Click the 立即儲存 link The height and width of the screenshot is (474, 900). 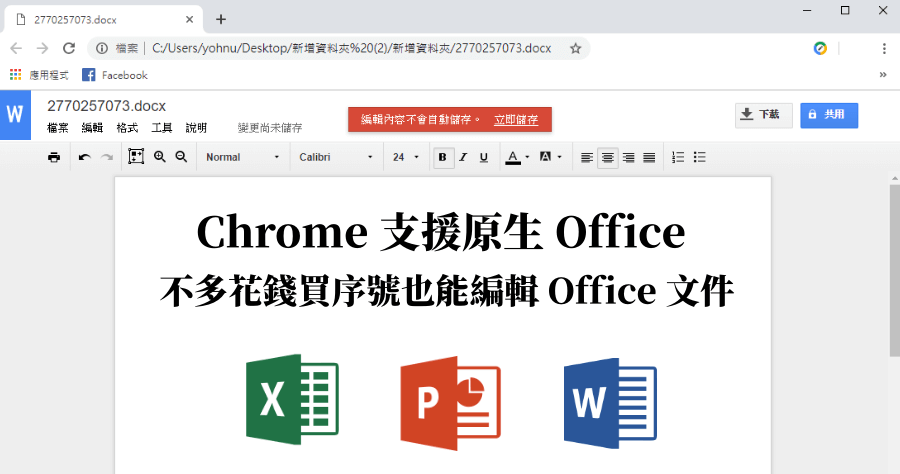(x=516, y=119)
